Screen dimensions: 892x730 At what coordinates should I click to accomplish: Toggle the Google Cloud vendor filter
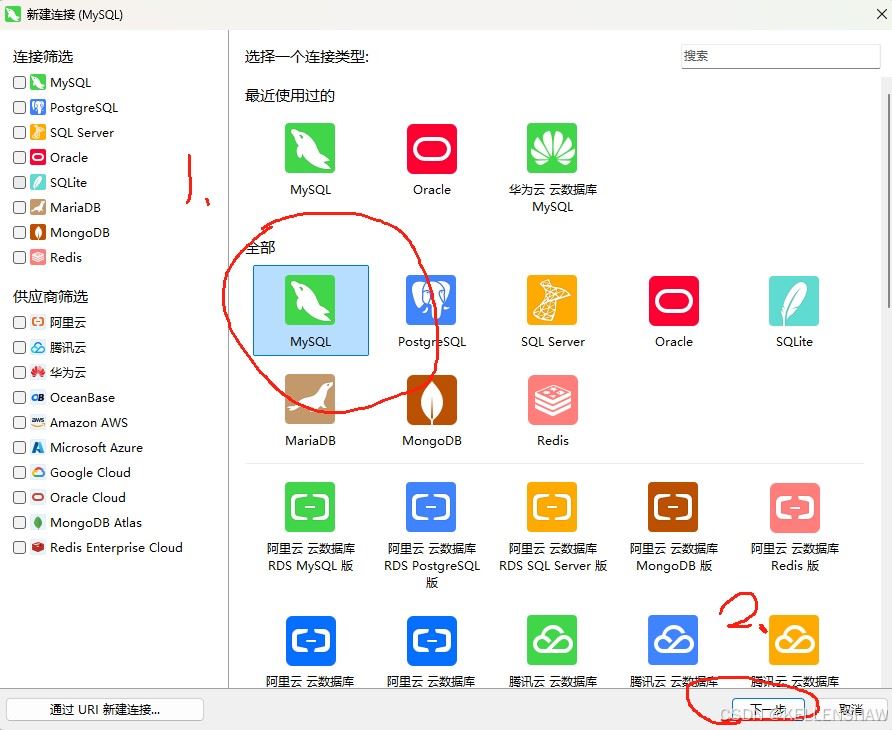point(19,473)
